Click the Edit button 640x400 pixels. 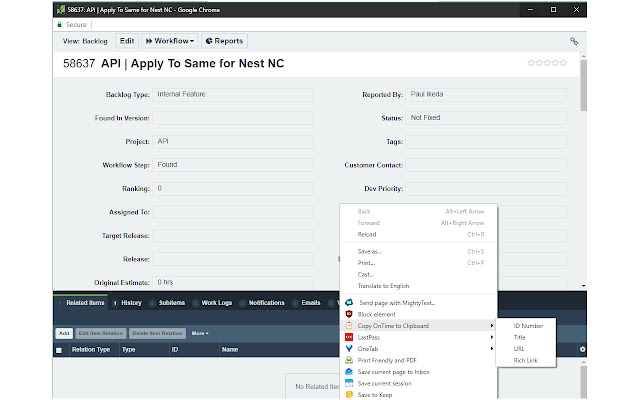click(127, 41)
